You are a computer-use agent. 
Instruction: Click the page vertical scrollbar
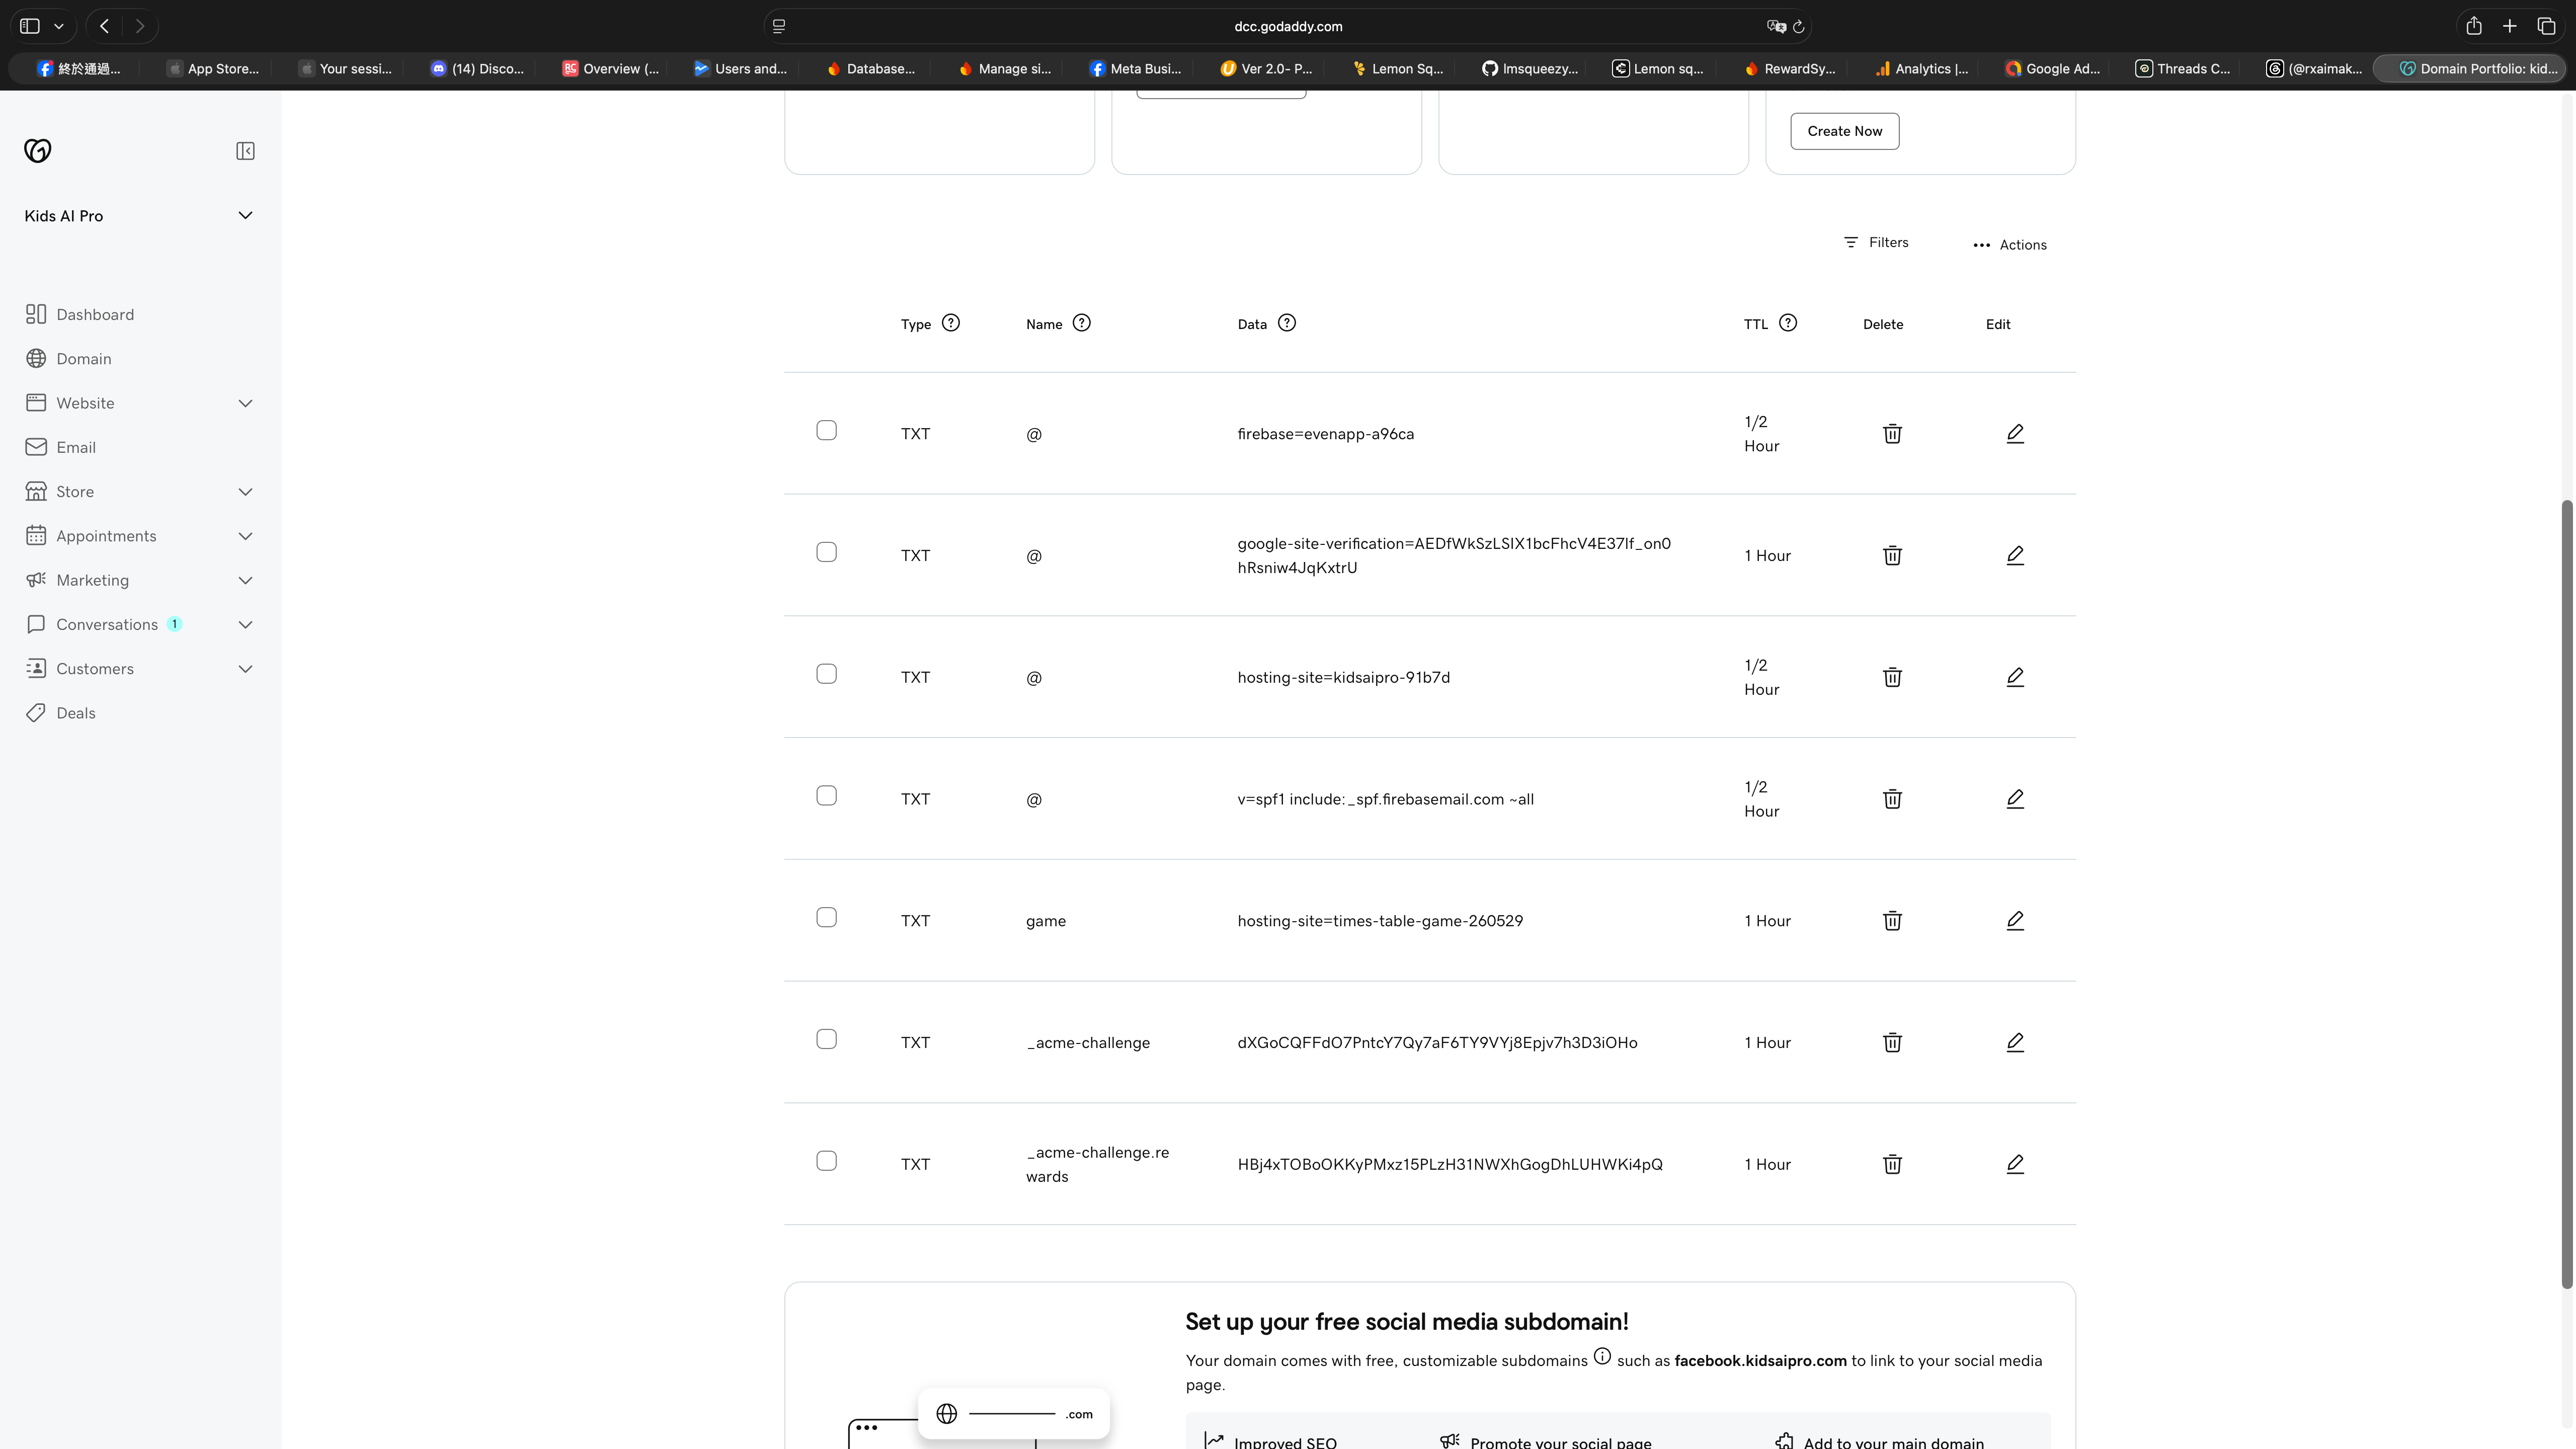[x=2566, y=893]
